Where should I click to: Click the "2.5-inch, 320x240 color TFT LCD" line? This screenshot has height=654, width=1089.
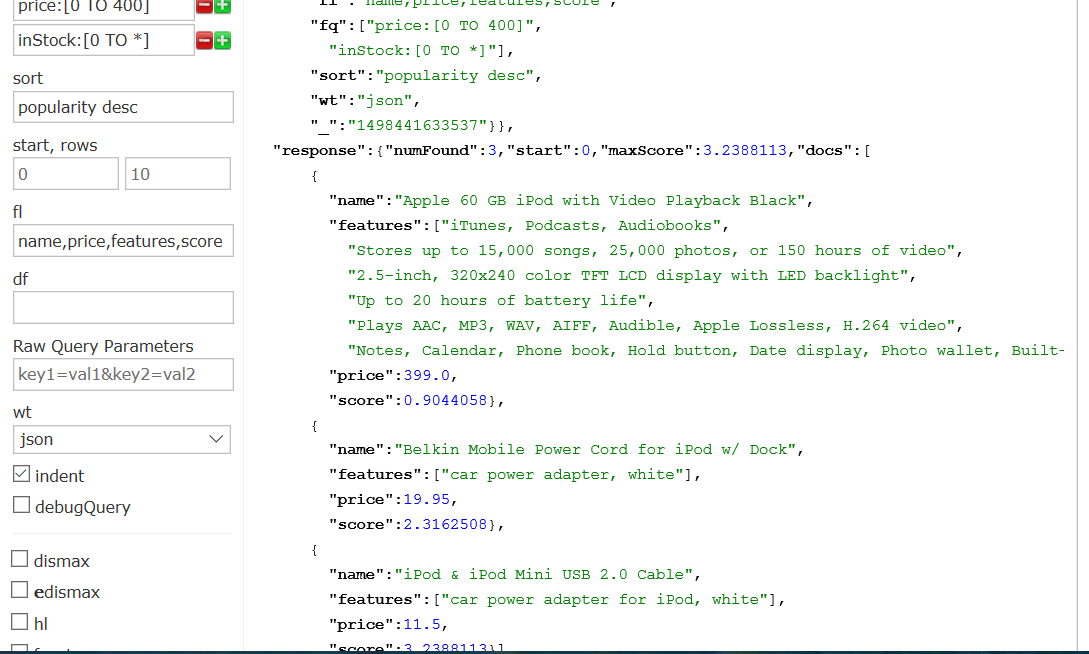pos(628,276)
